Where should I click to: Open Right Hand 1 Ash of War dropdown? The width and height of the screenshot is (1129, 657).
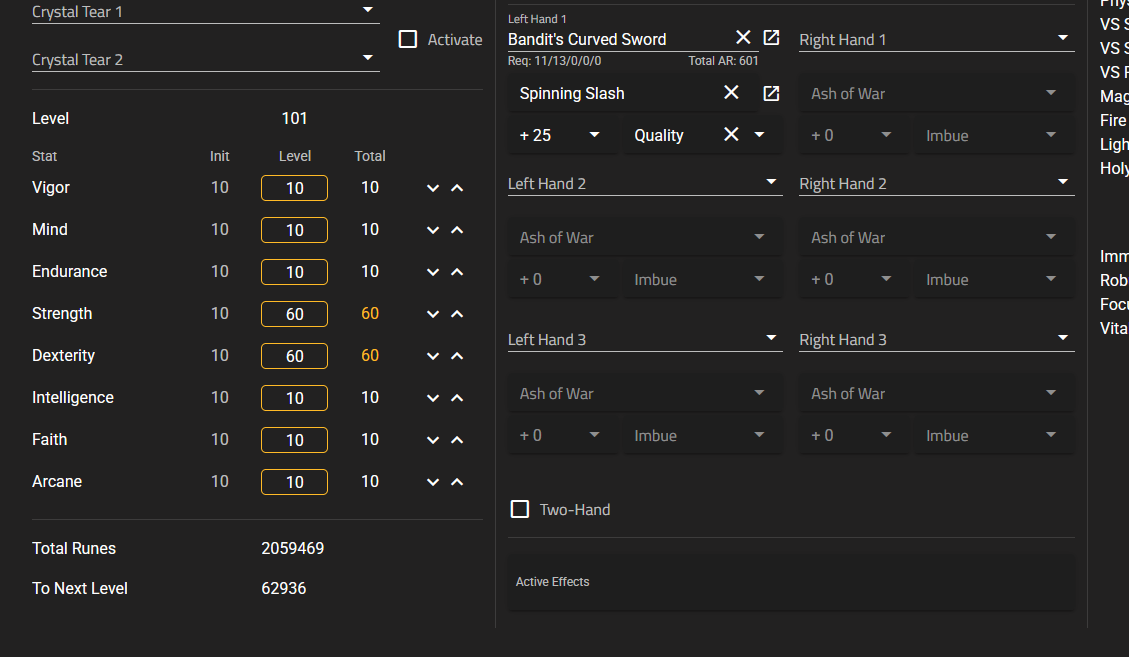coord(936,94)
